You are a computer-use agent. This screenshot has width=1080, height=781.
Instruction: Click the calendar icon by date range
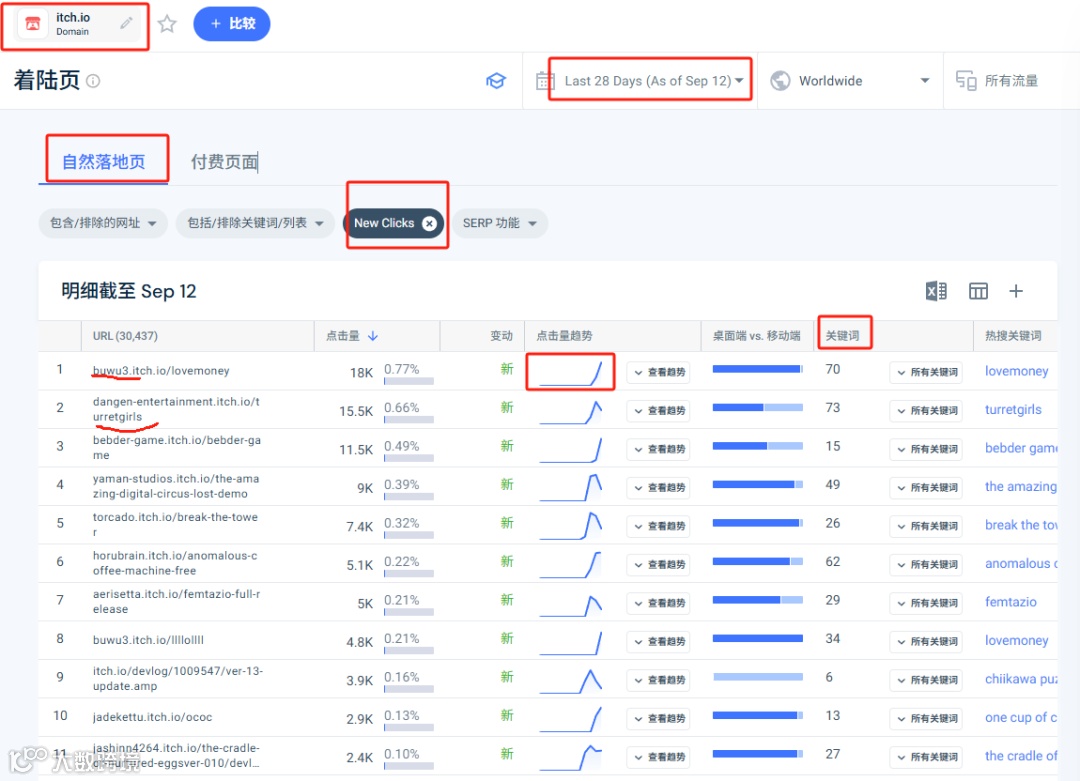tap(545, 81)
